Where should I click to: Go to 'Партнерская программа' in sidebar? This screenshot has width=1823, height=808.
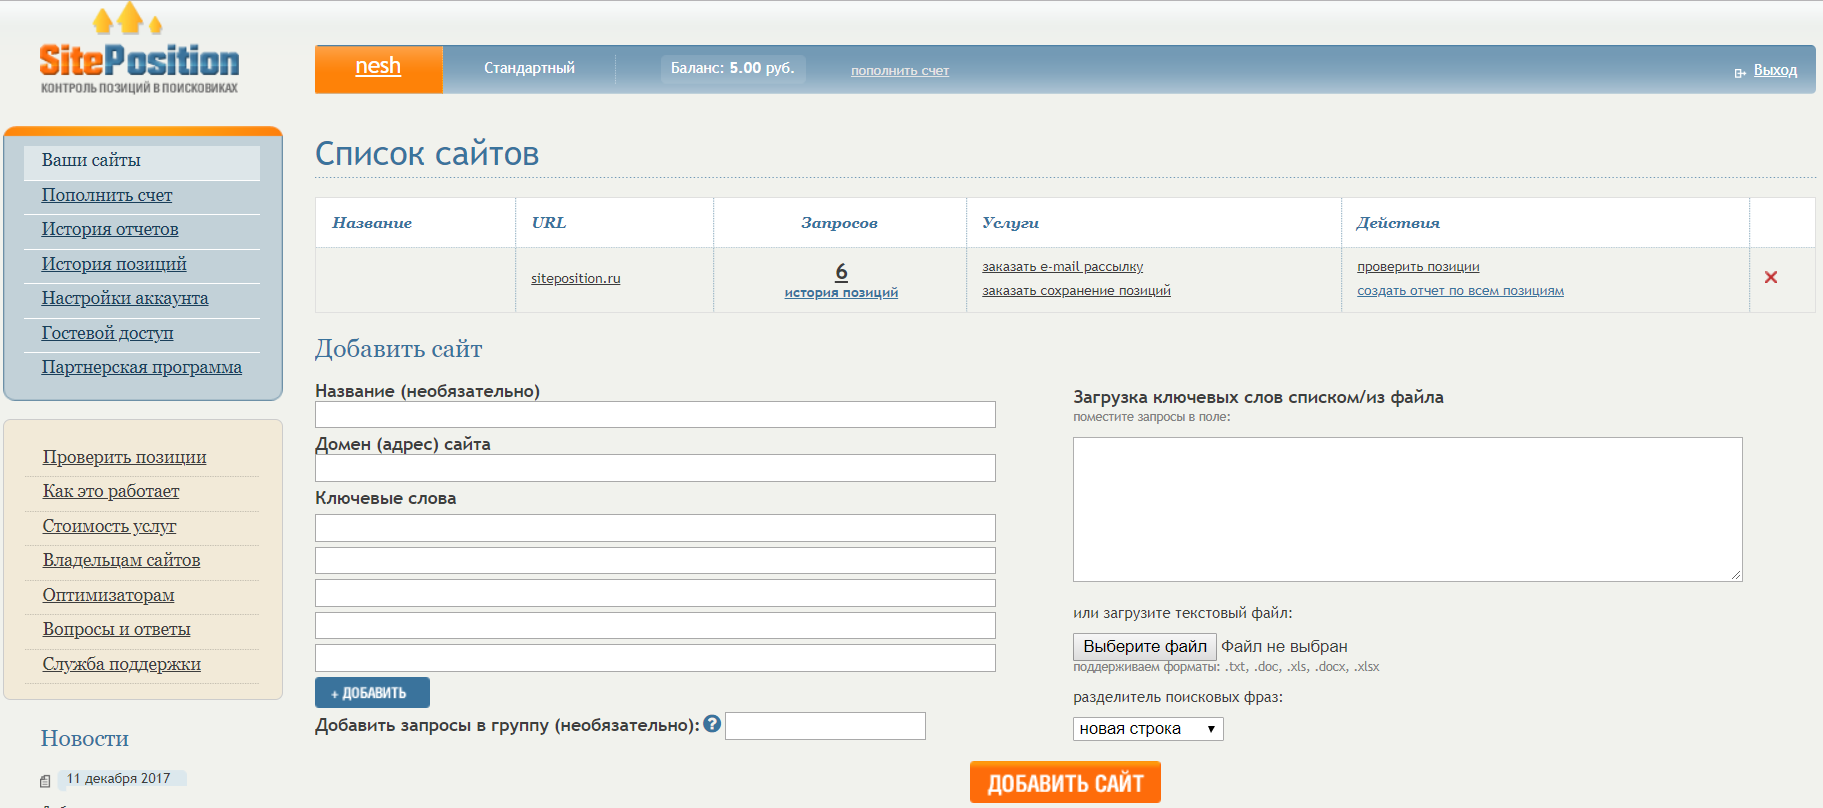(x=141, y=367)
